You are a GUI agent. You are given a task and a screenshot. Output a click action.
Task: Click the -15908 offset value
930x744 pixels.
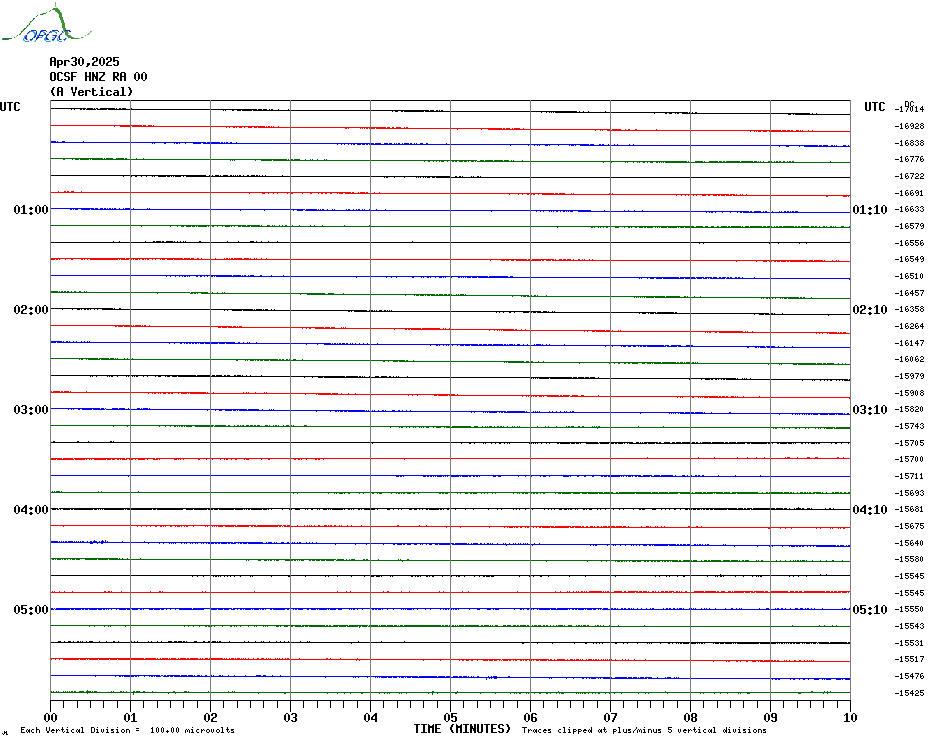pyautogui.click(x=909, y=393)
